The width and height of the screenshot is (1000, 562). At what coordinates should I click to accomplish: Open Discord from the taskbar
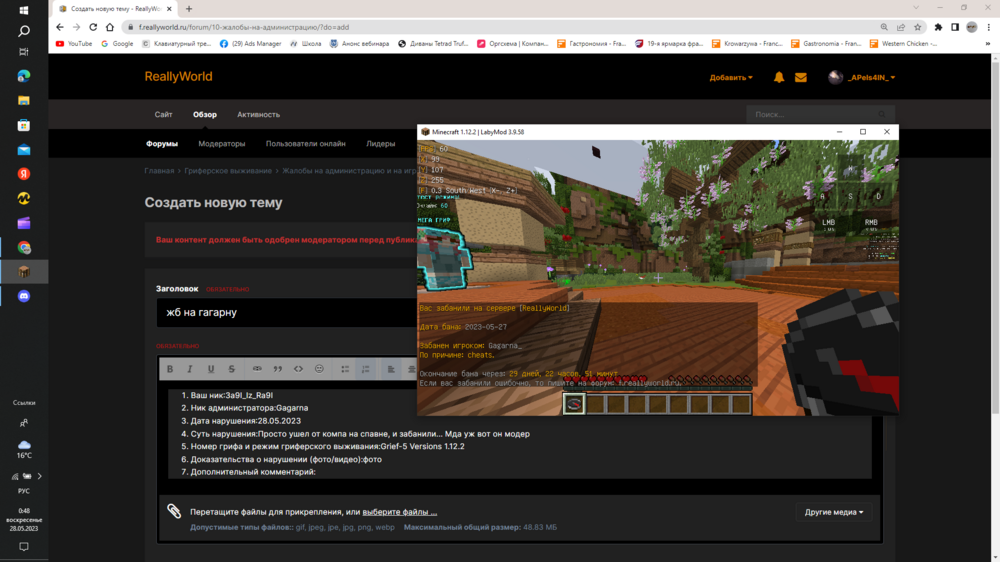coord(24,296)
